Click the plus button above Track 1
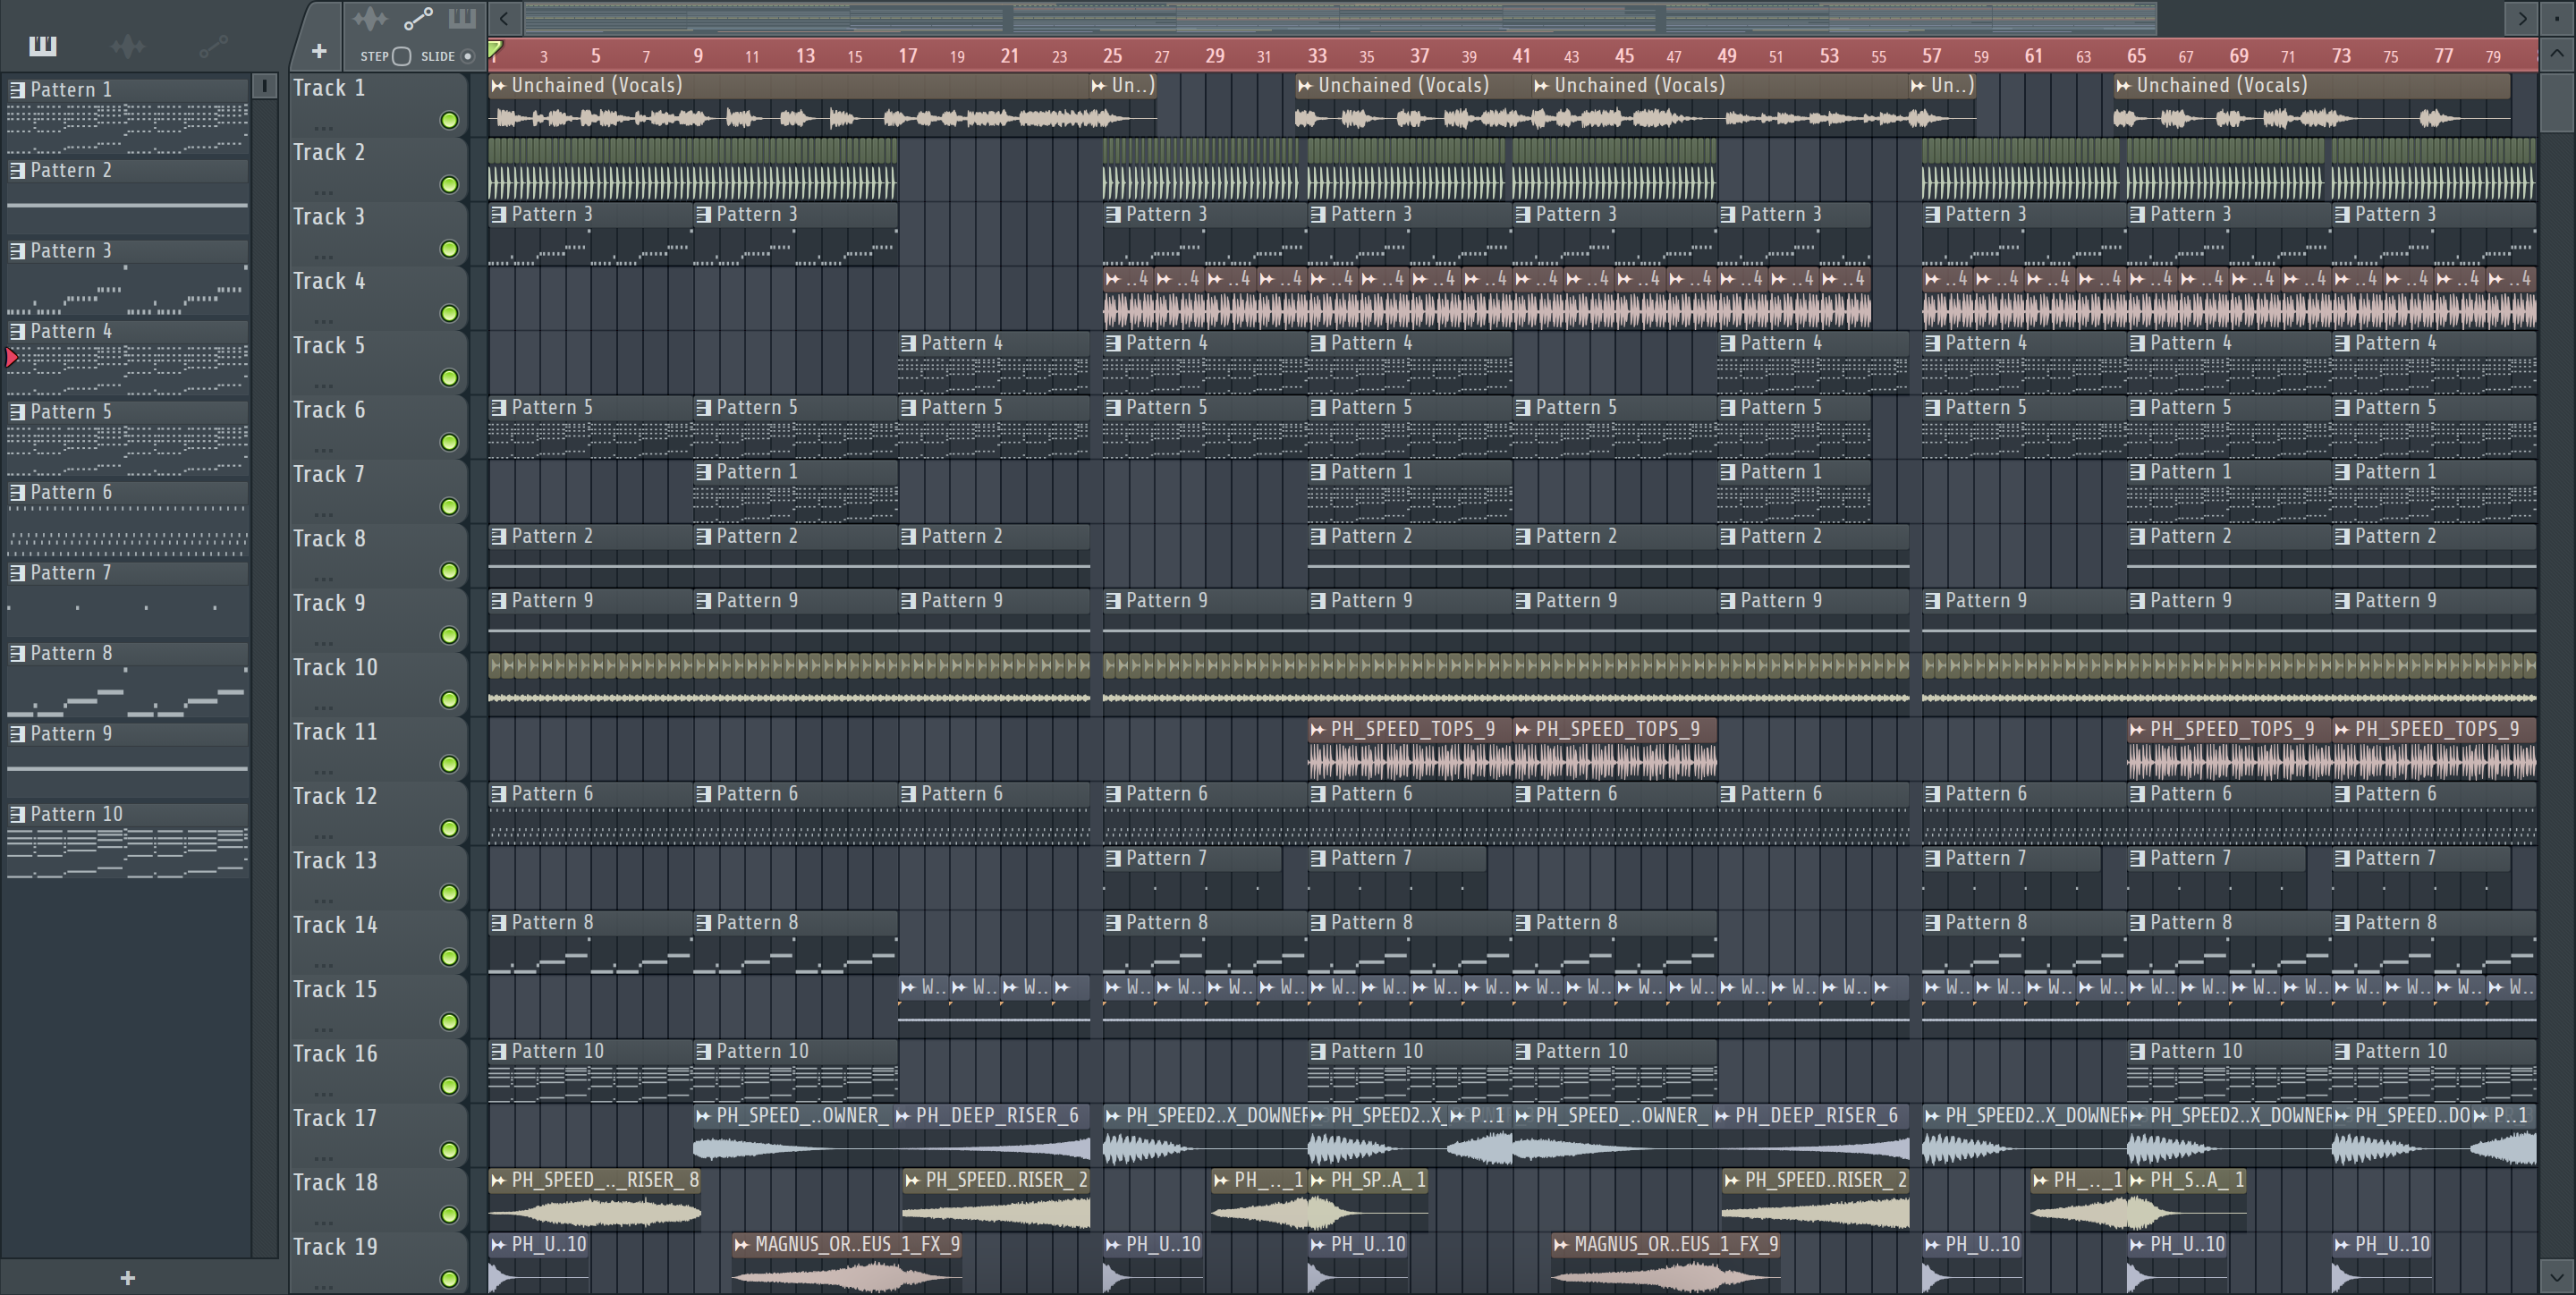The image size is (2576, 1295). click(319, 51)
